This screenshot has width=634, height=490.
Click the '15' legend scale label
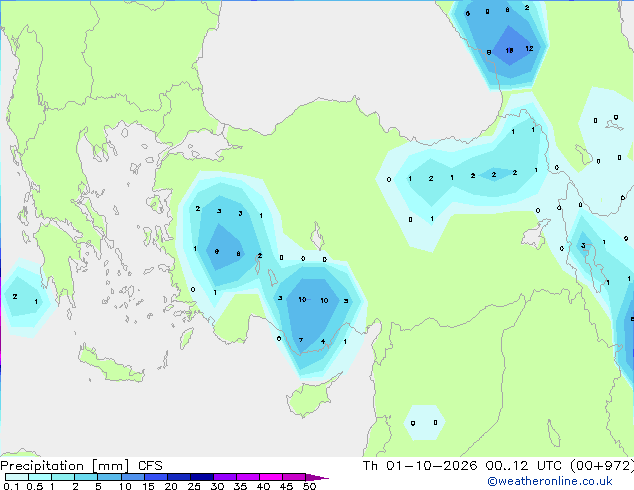[148, 486]
